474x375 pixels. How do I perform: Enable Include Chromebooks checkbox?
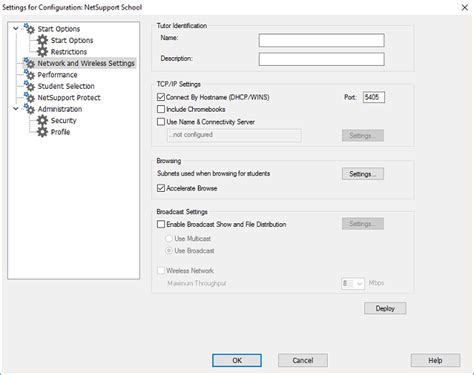161,109
